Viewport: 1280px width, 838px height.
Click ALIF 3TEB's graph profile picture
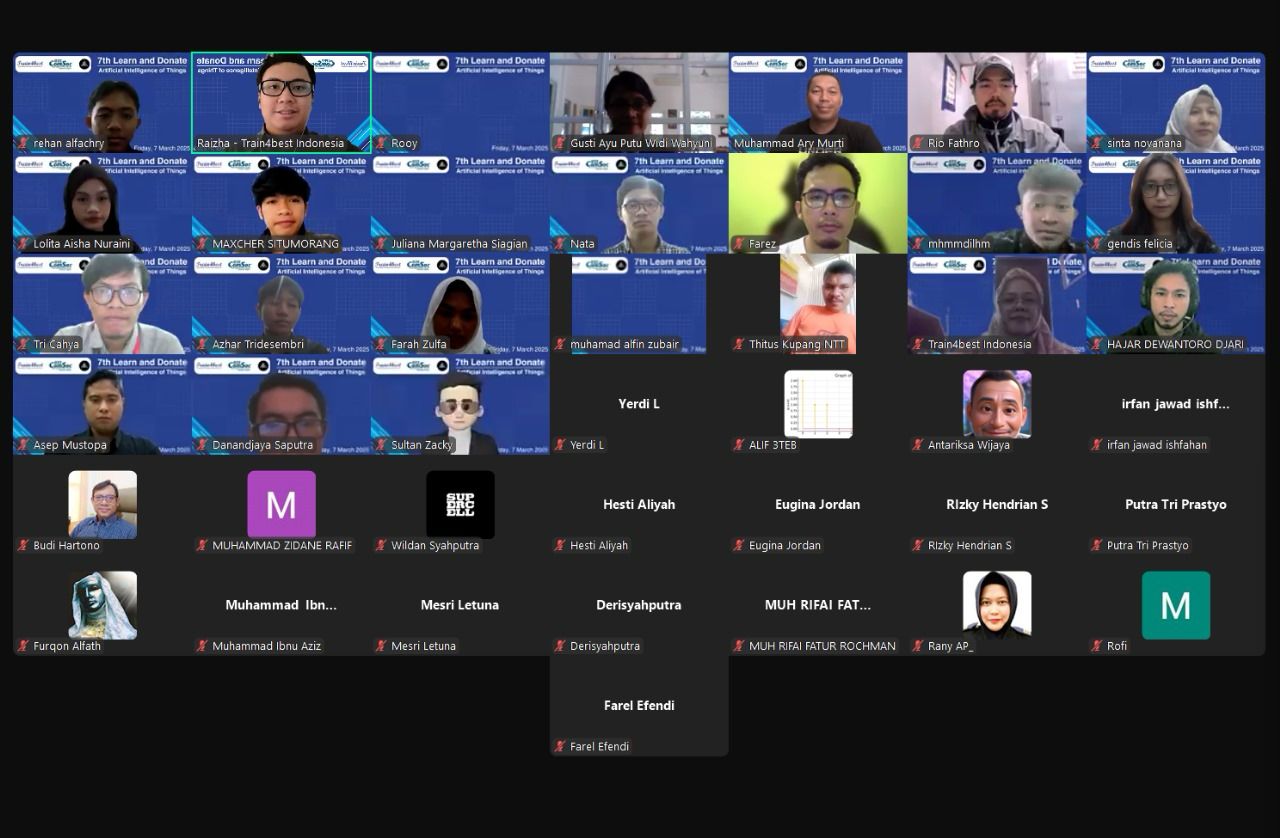818,404
